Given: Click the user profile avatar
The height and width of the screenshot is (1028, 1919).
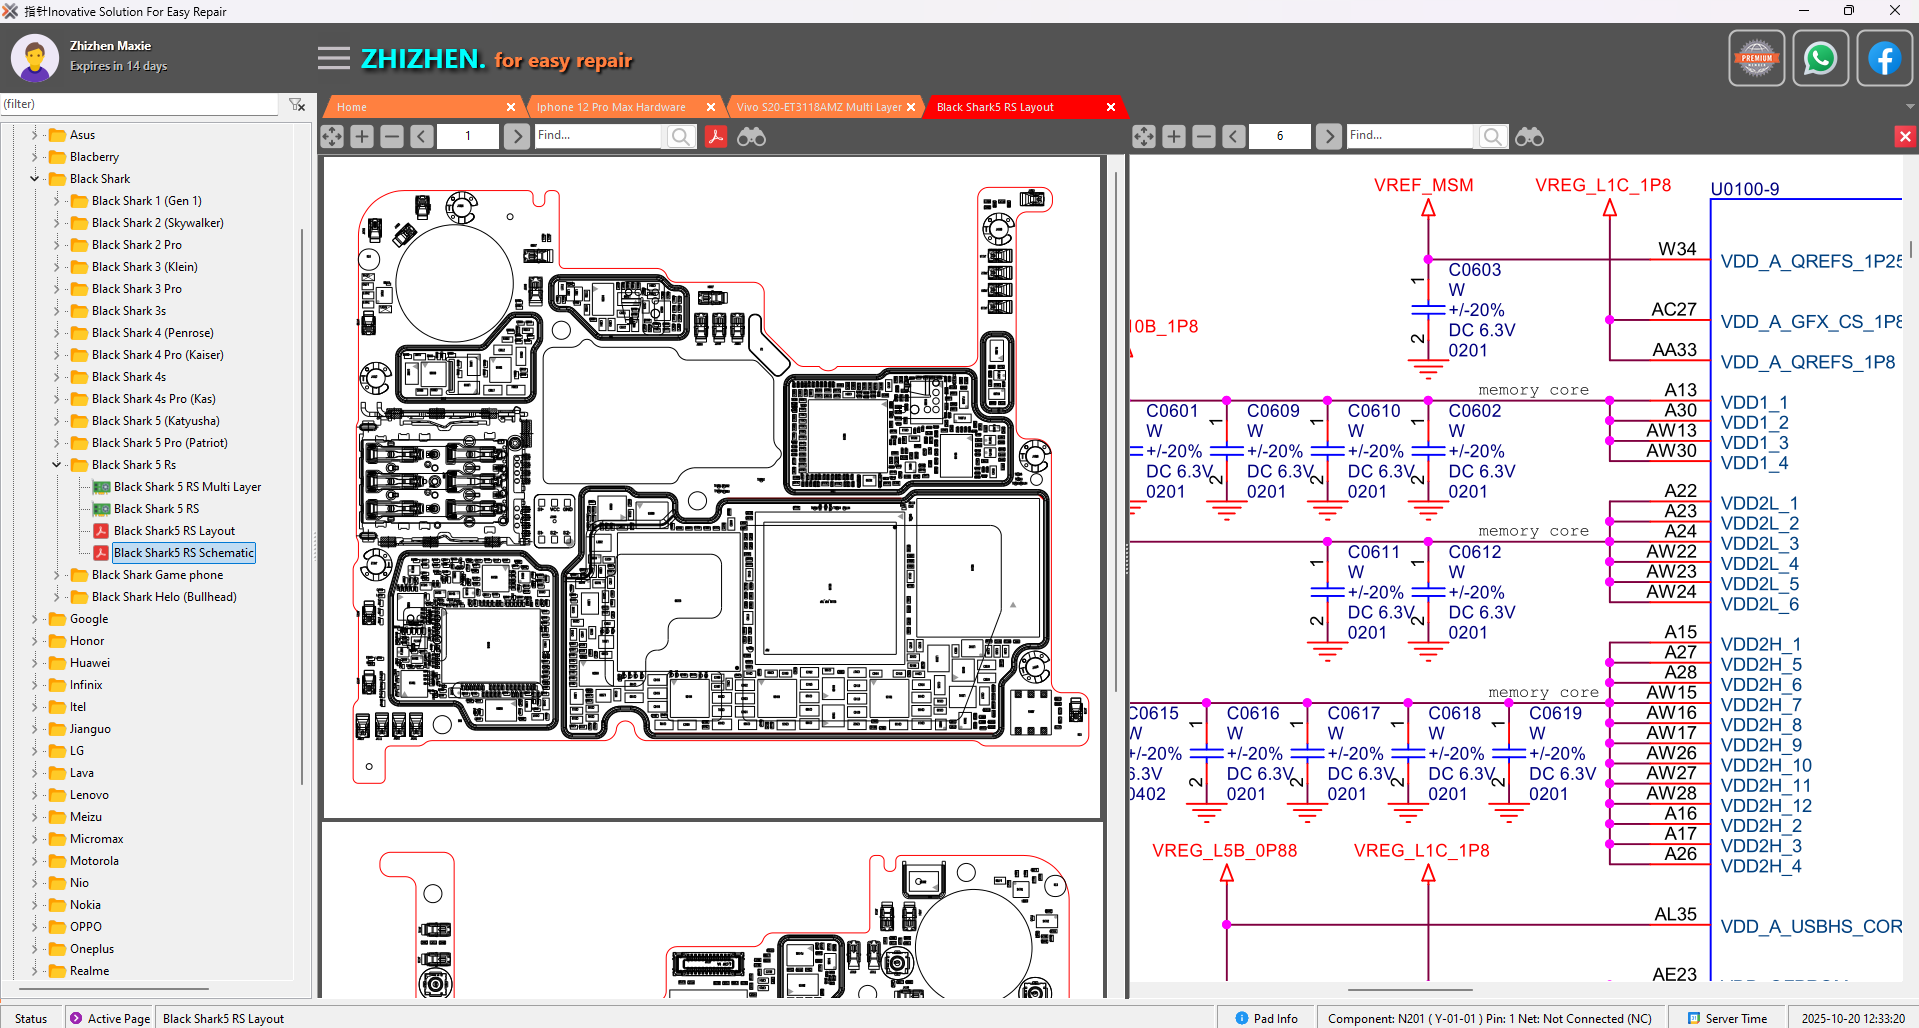Looking at the screenshot, I should click(x=35, y=58).
